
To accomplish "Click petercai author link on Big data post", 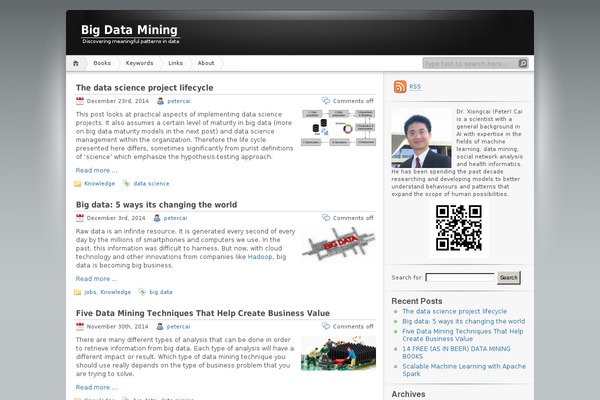I will point(175,218).
